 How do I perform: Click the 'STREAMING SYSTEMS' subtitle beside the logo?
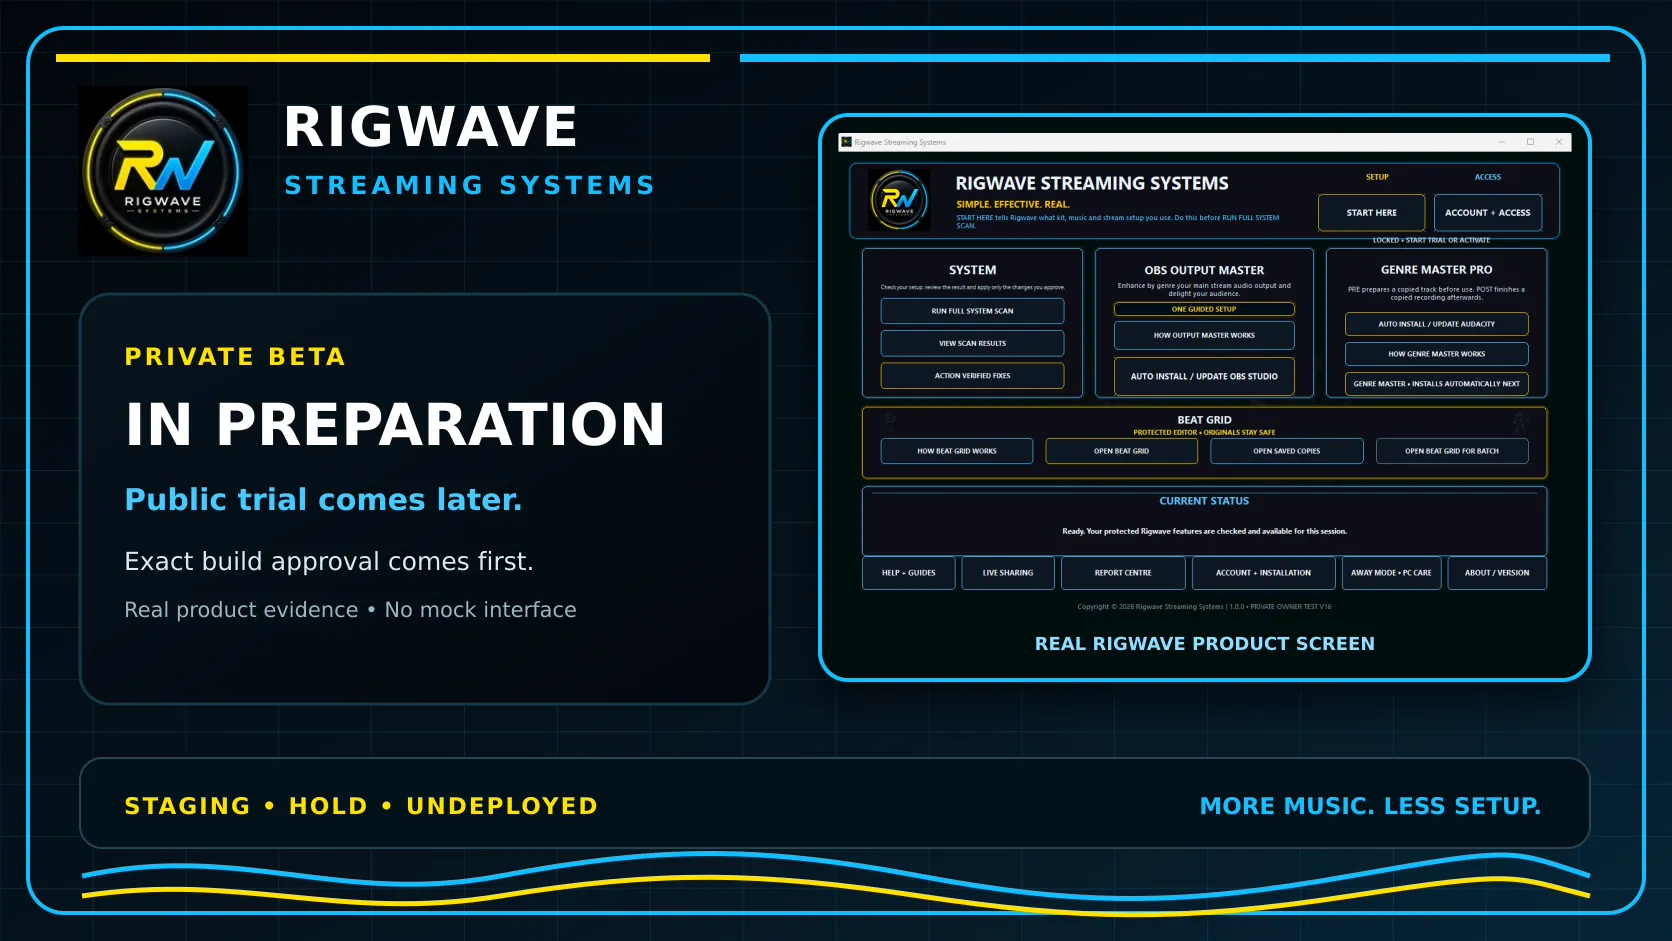point(469,186)
